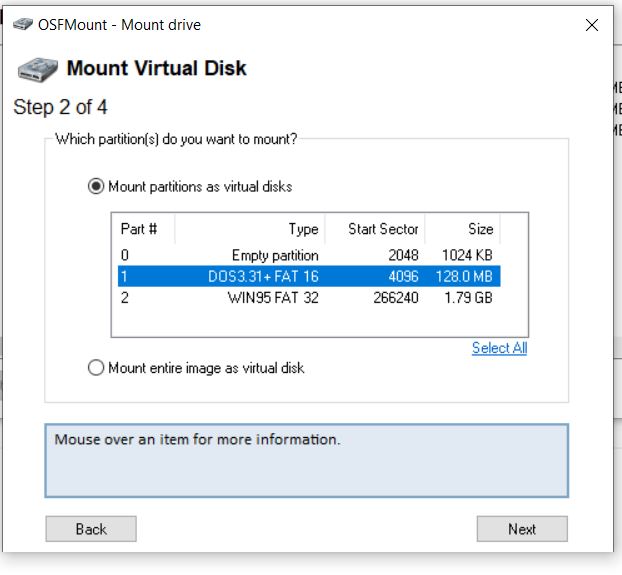
Task: Sort by Start Sector column header
Action: point(375,229)
